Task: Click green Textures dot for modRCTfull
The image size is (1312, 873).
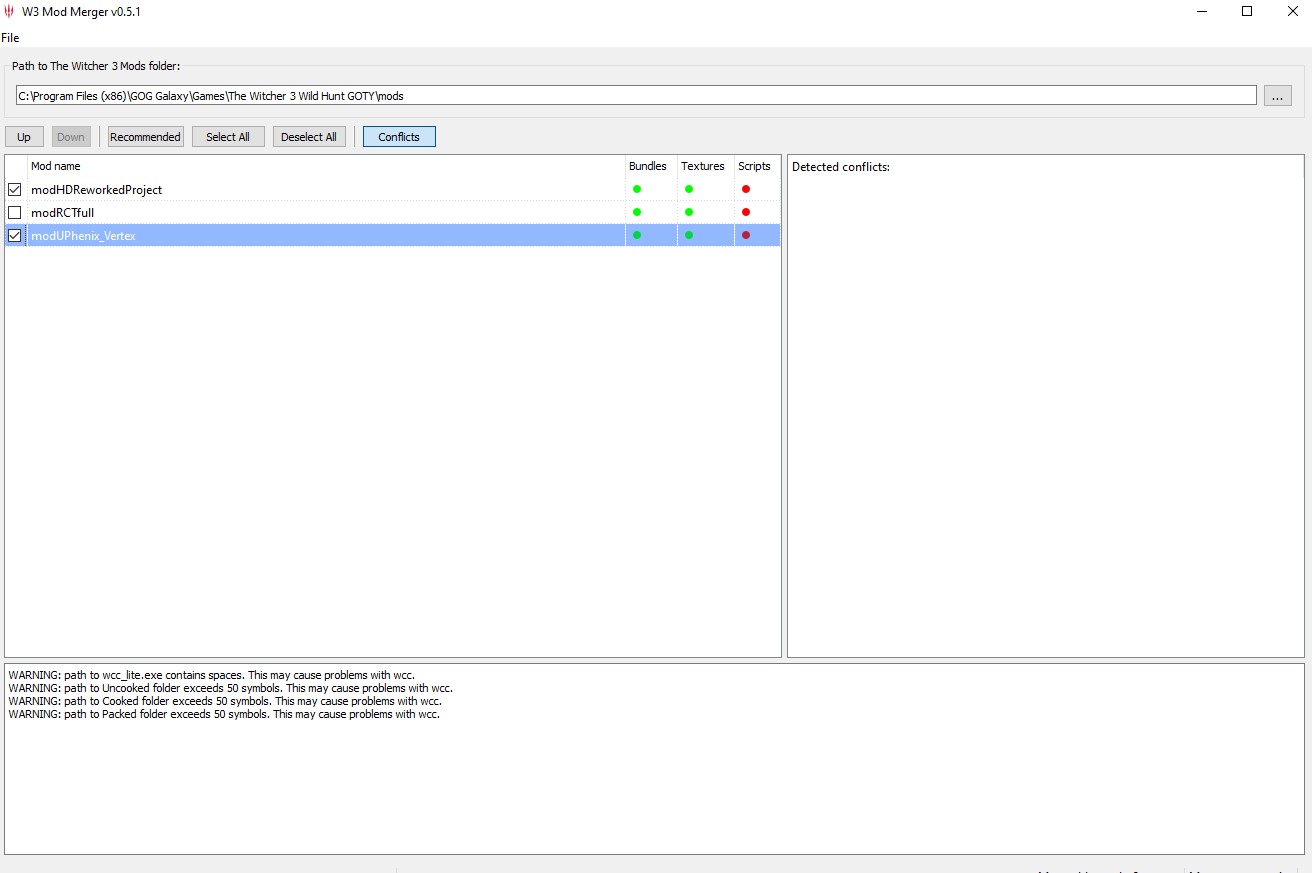Action: point(689,212)
